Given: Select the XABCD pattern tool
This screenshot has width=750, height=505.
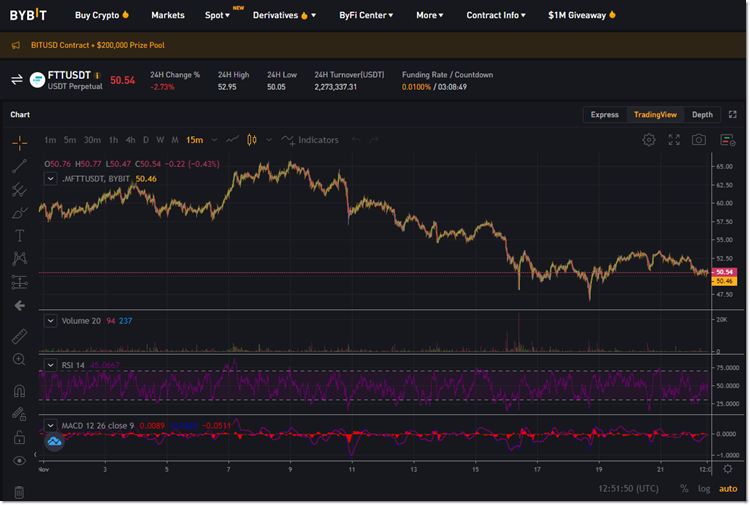Looking at the screenshot, I should [20, 259].
